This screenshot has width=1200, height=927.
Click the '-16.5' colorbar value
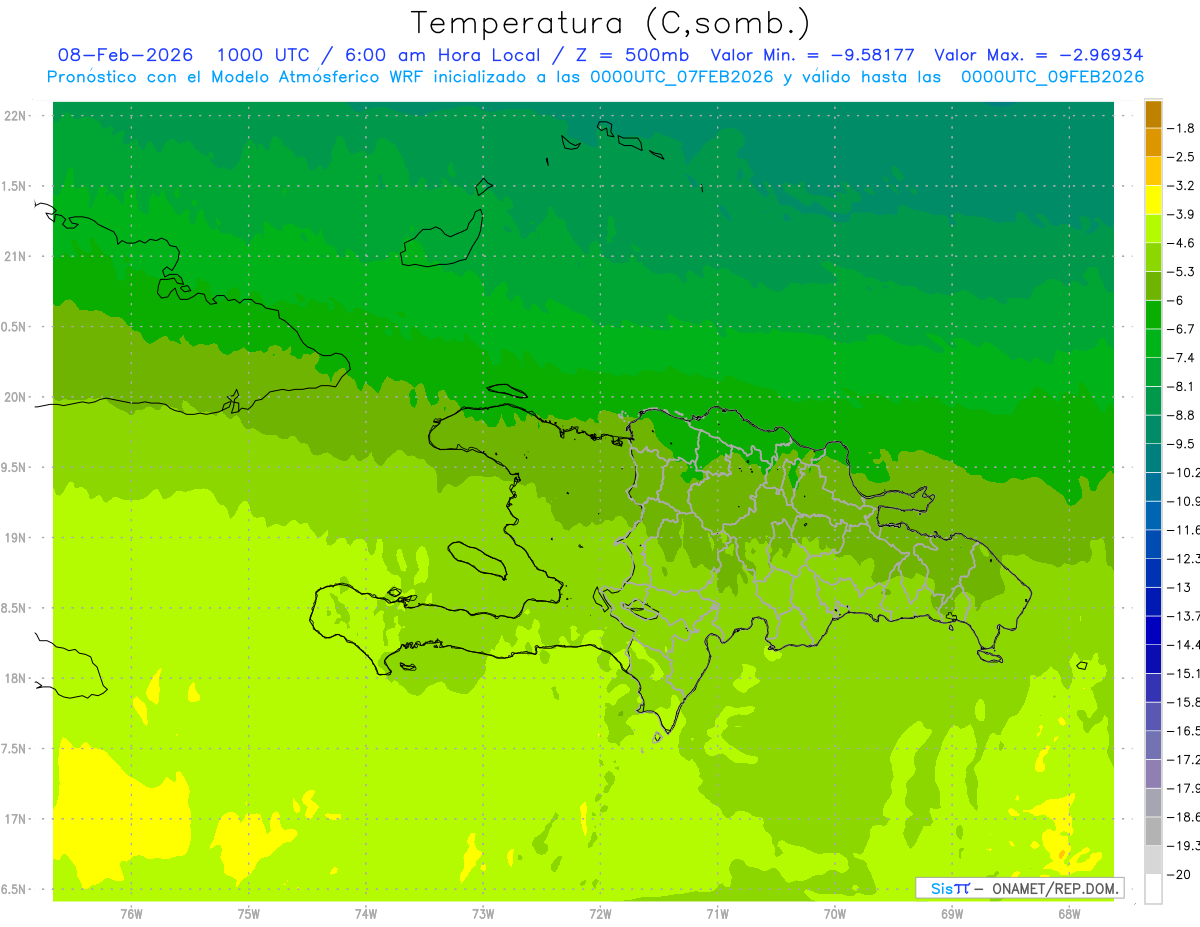(1185, 731)
